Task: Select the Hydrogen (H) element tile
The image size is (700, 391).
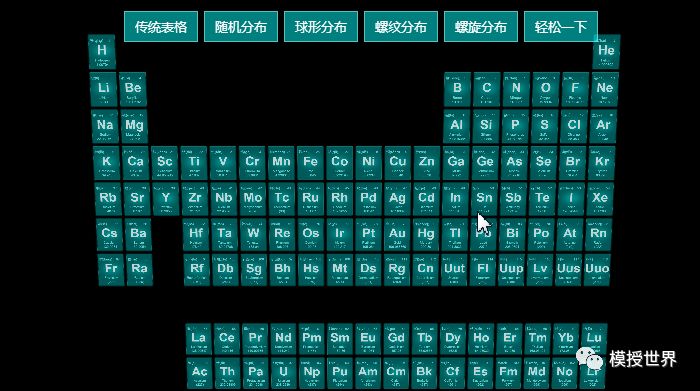Action: pyautogui.click(x=102, y=52)
